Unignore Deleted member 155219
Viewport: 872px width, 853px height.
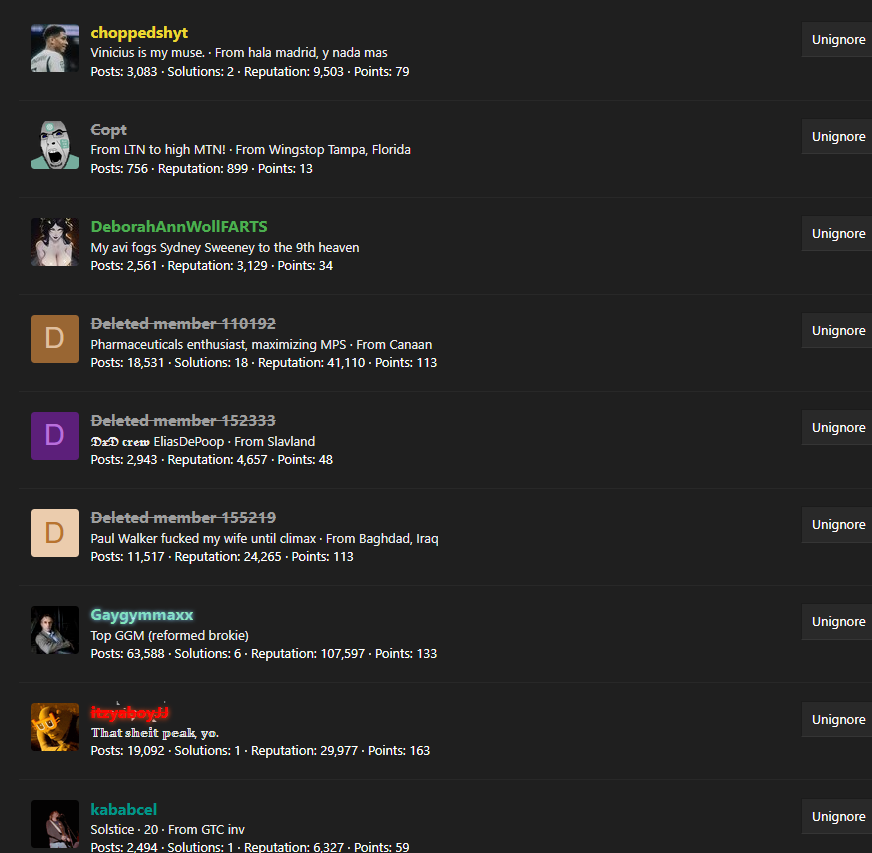[x=837, y=524]
